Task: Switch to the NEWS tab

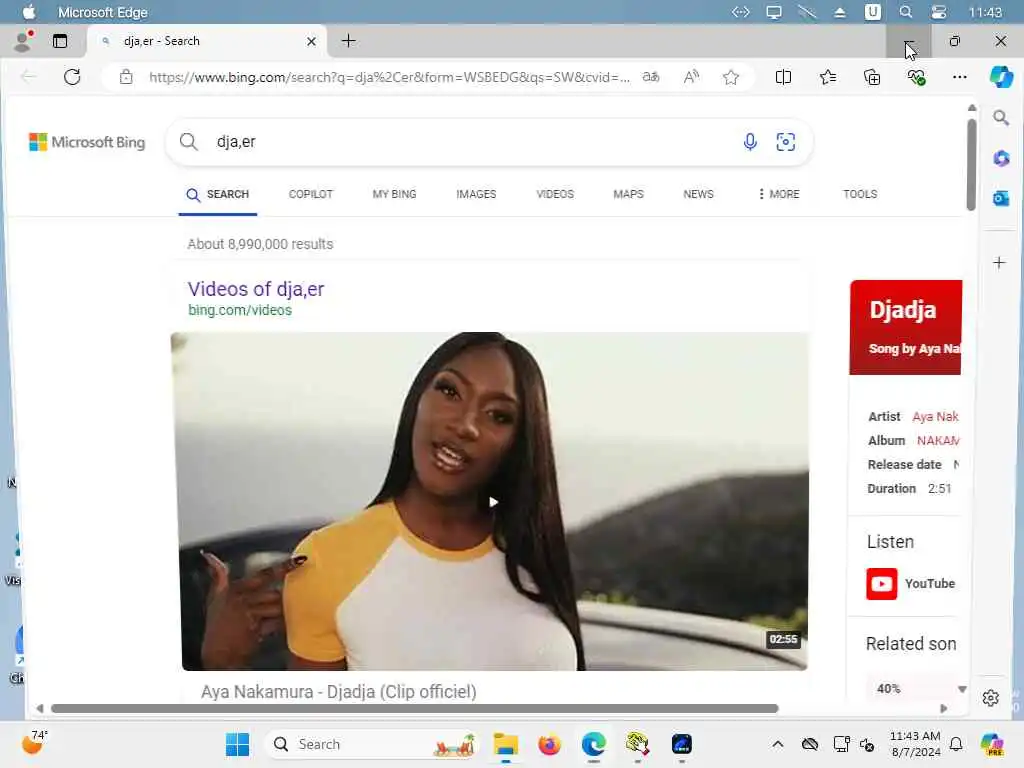Action: 698,194
